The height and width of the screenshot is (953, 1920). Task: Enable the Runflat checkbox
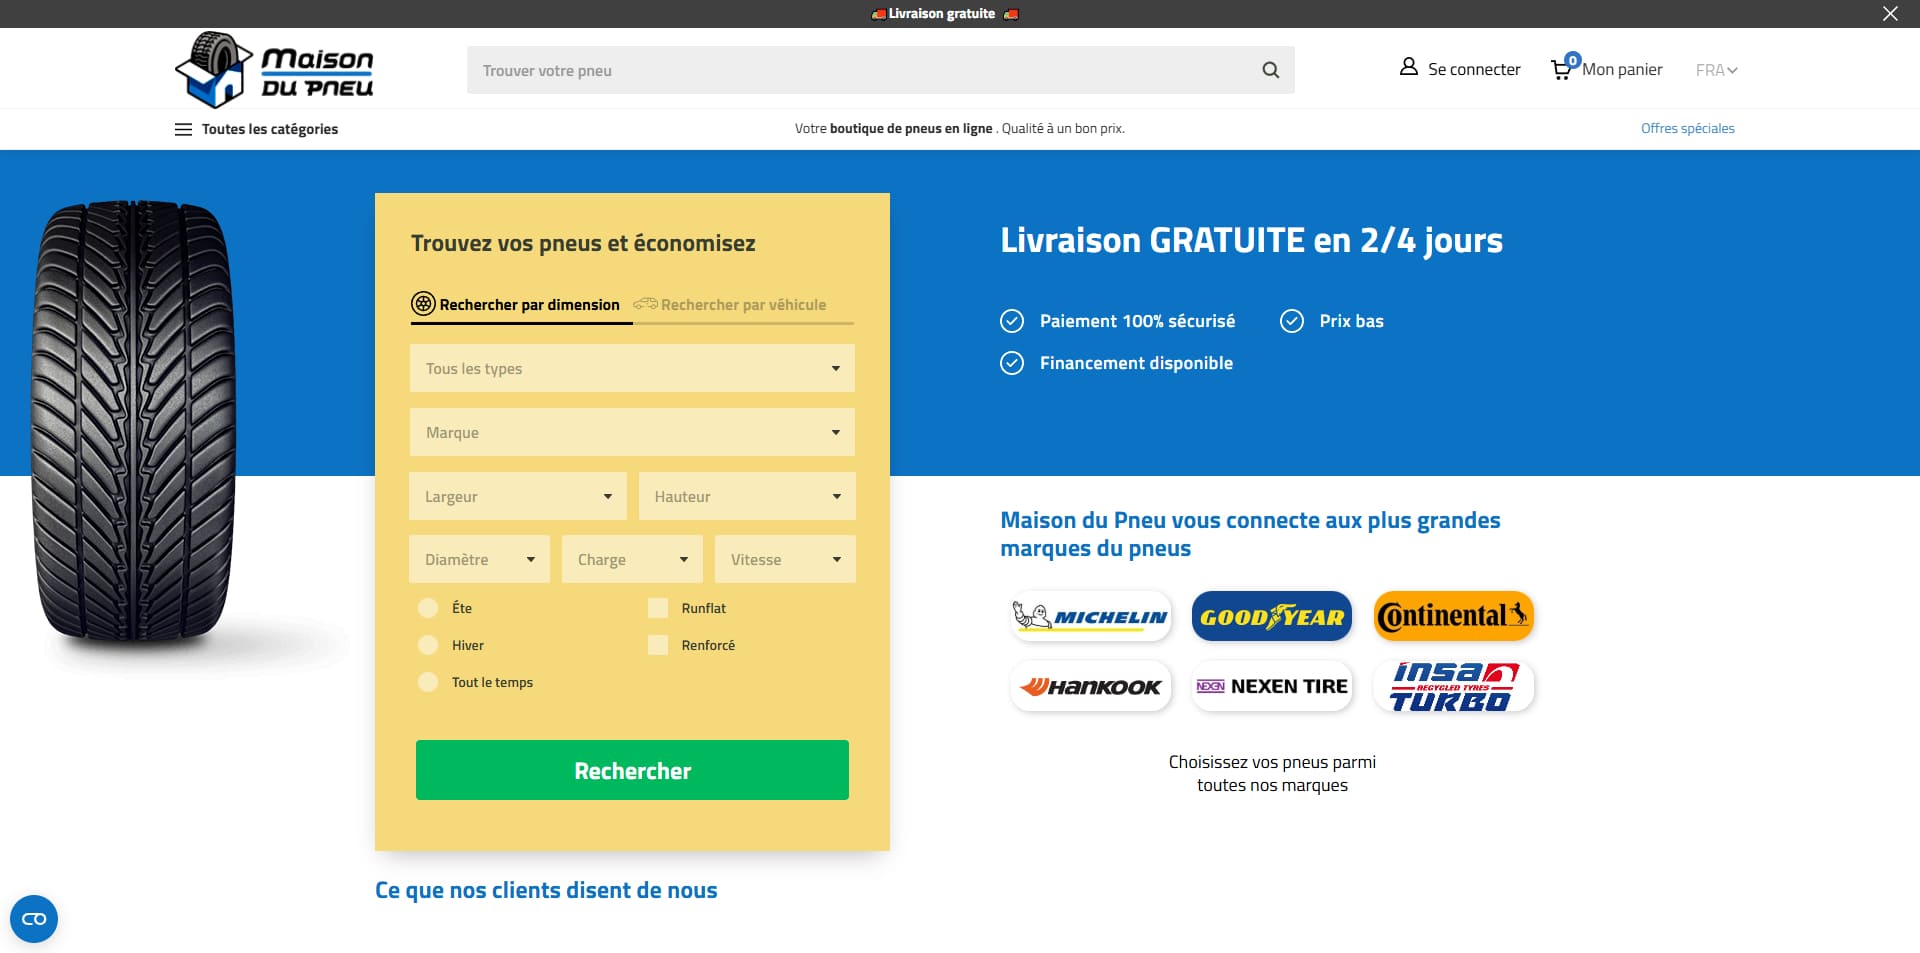coord(658,608)
